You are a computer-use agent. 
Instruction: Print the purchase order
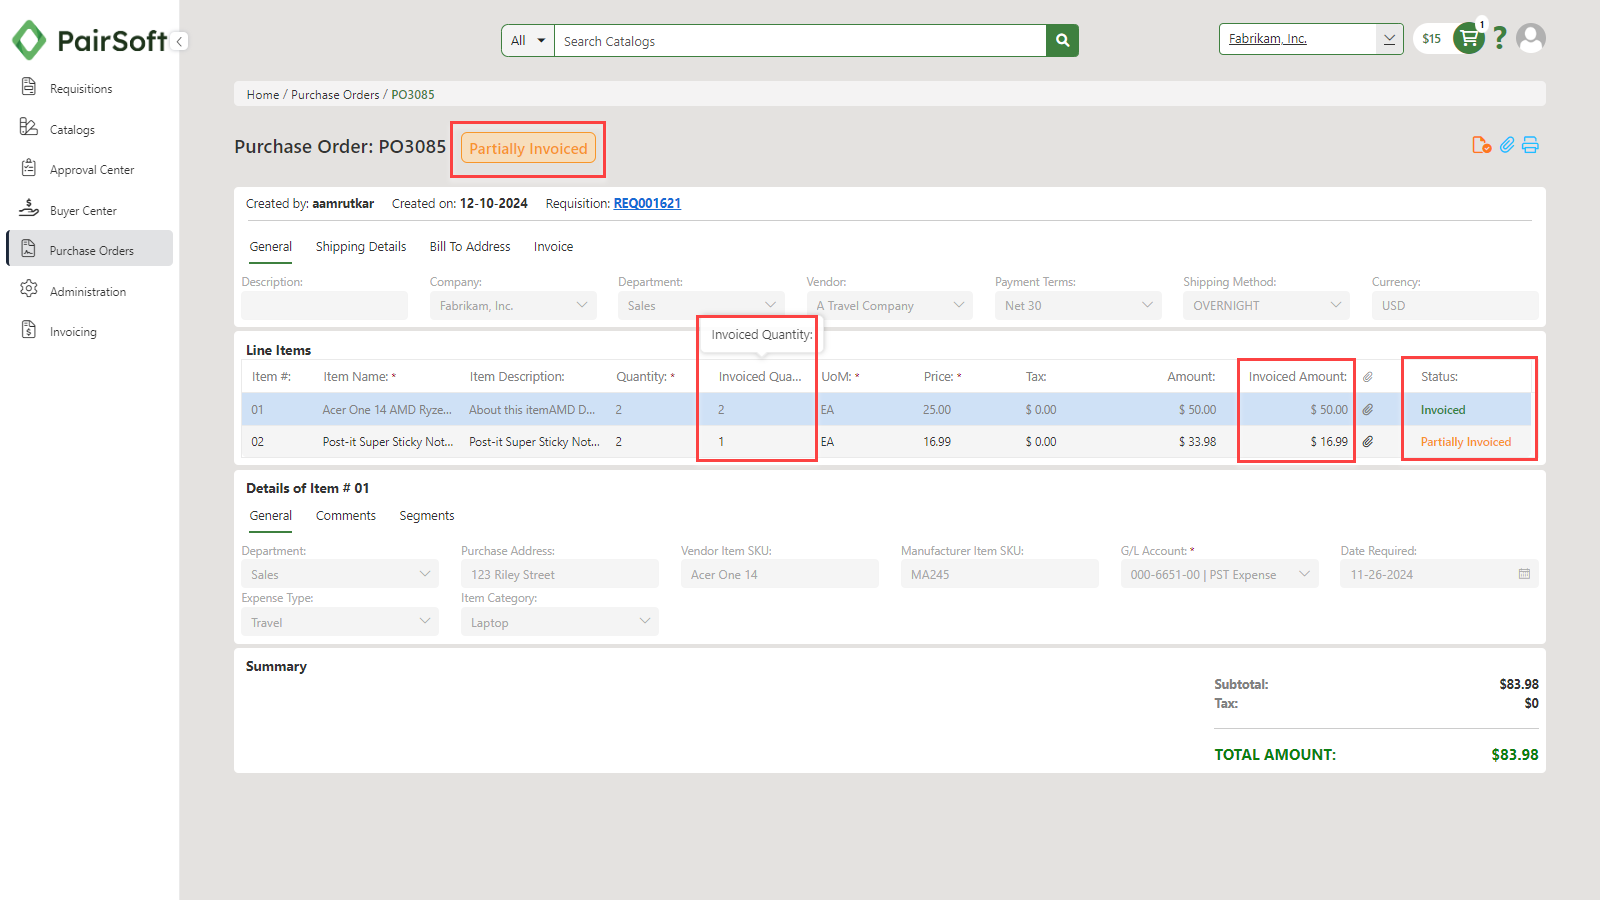click(x=1530, y=145)
